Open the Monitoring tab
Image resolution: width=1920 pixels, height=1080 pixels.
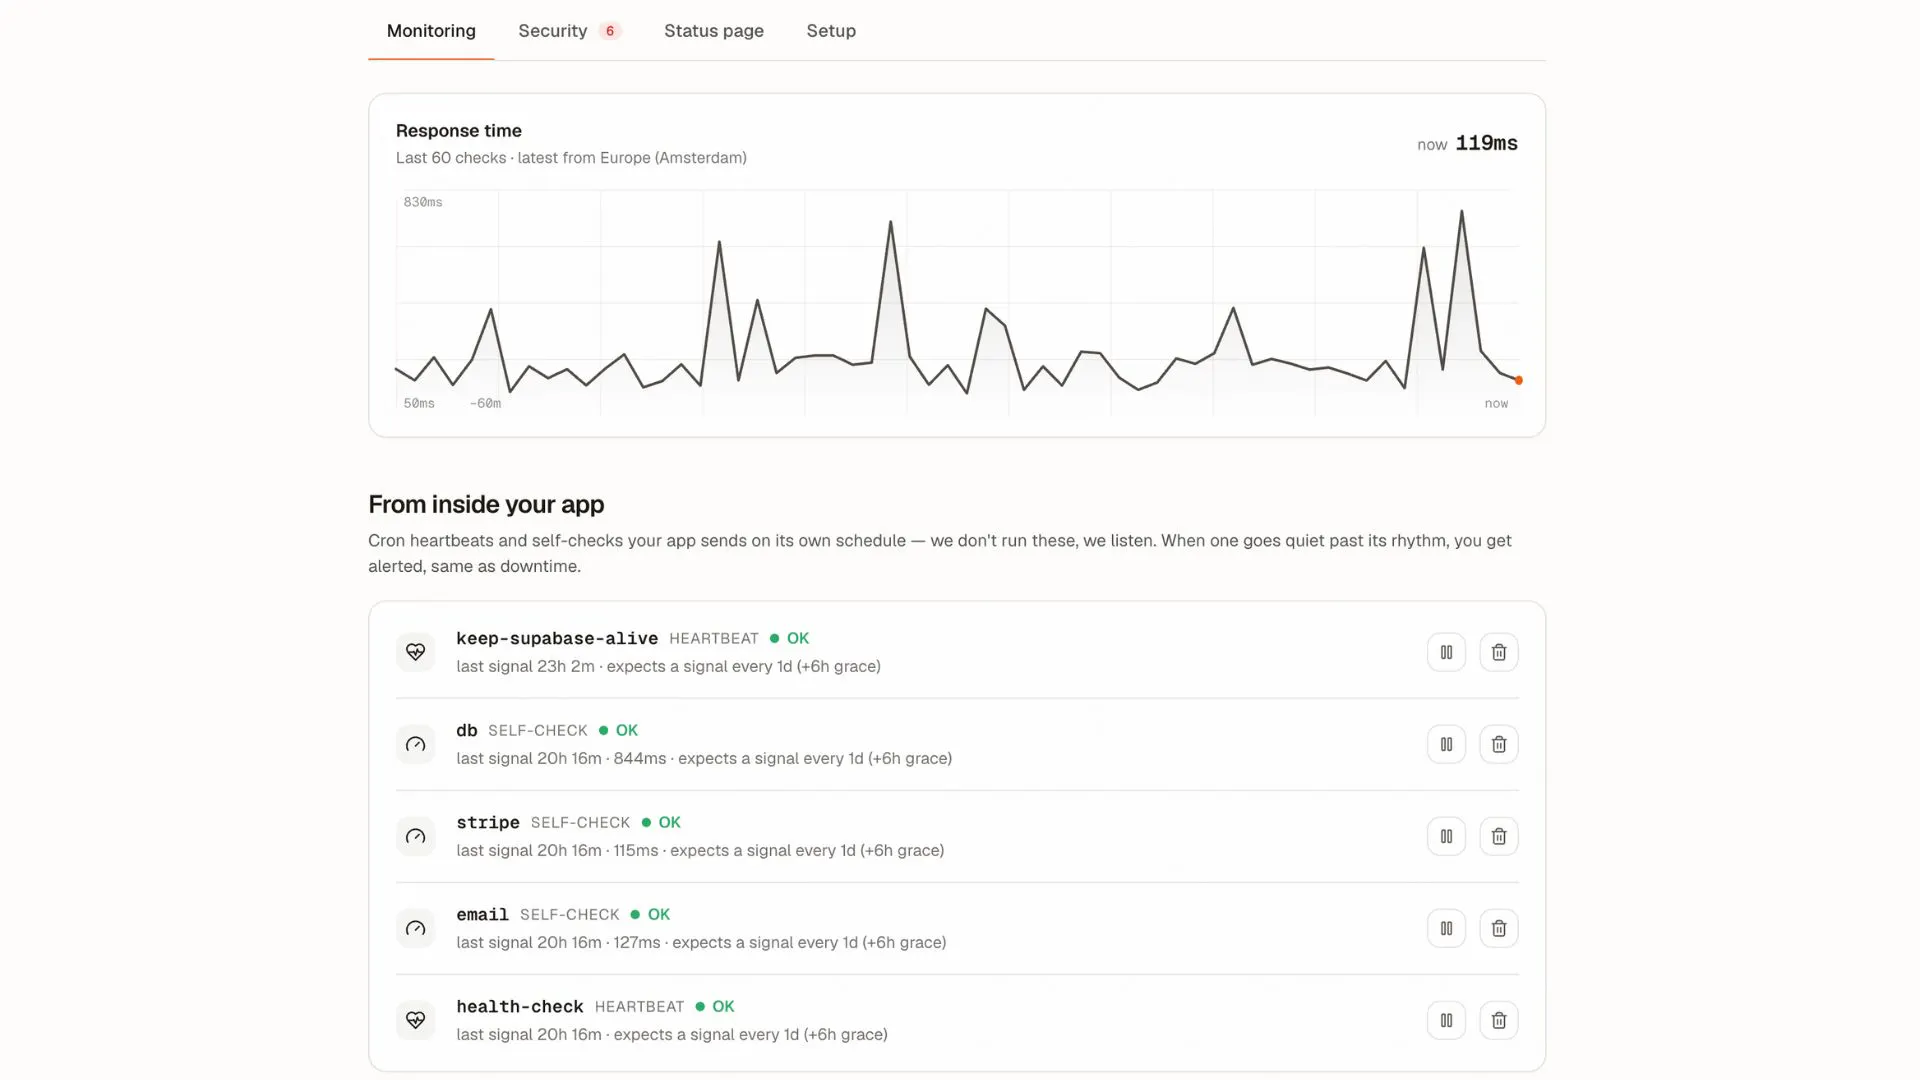[x=431, y=31]
